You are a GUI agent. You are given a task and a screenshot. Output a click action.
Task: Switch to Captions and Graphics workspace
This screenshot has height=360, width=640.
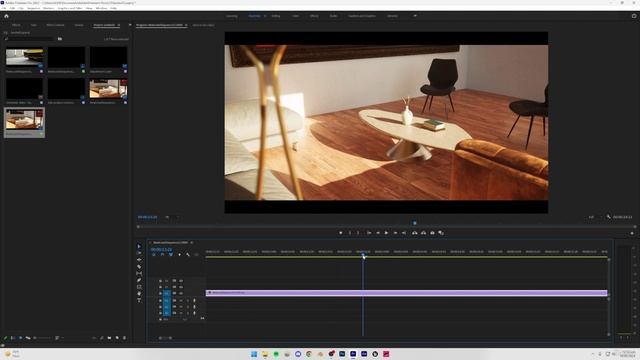[x=362, y=16]
